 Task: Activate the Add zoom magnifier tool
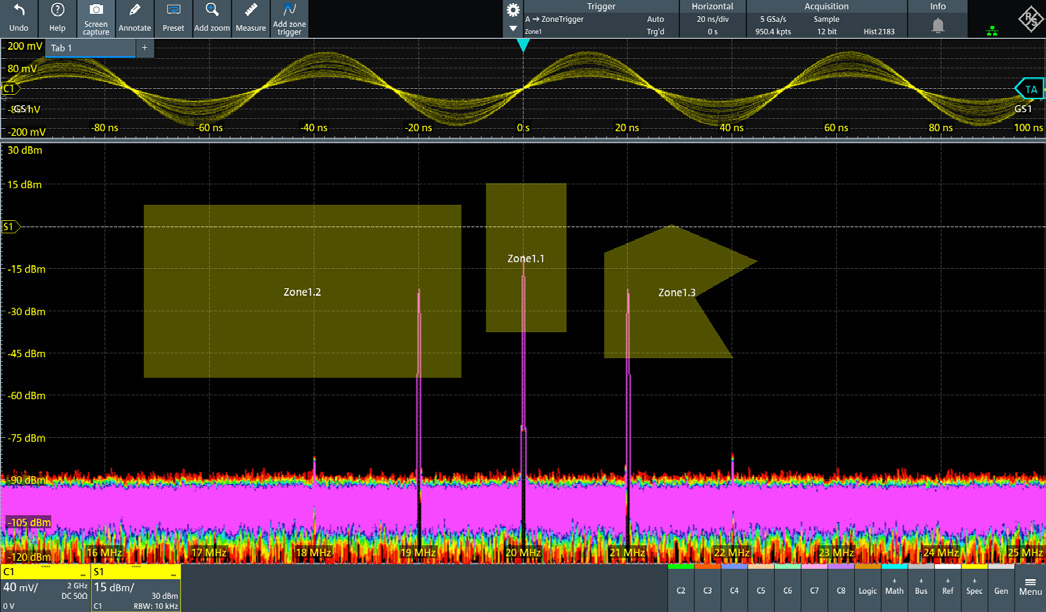click(x=212, y=18)
